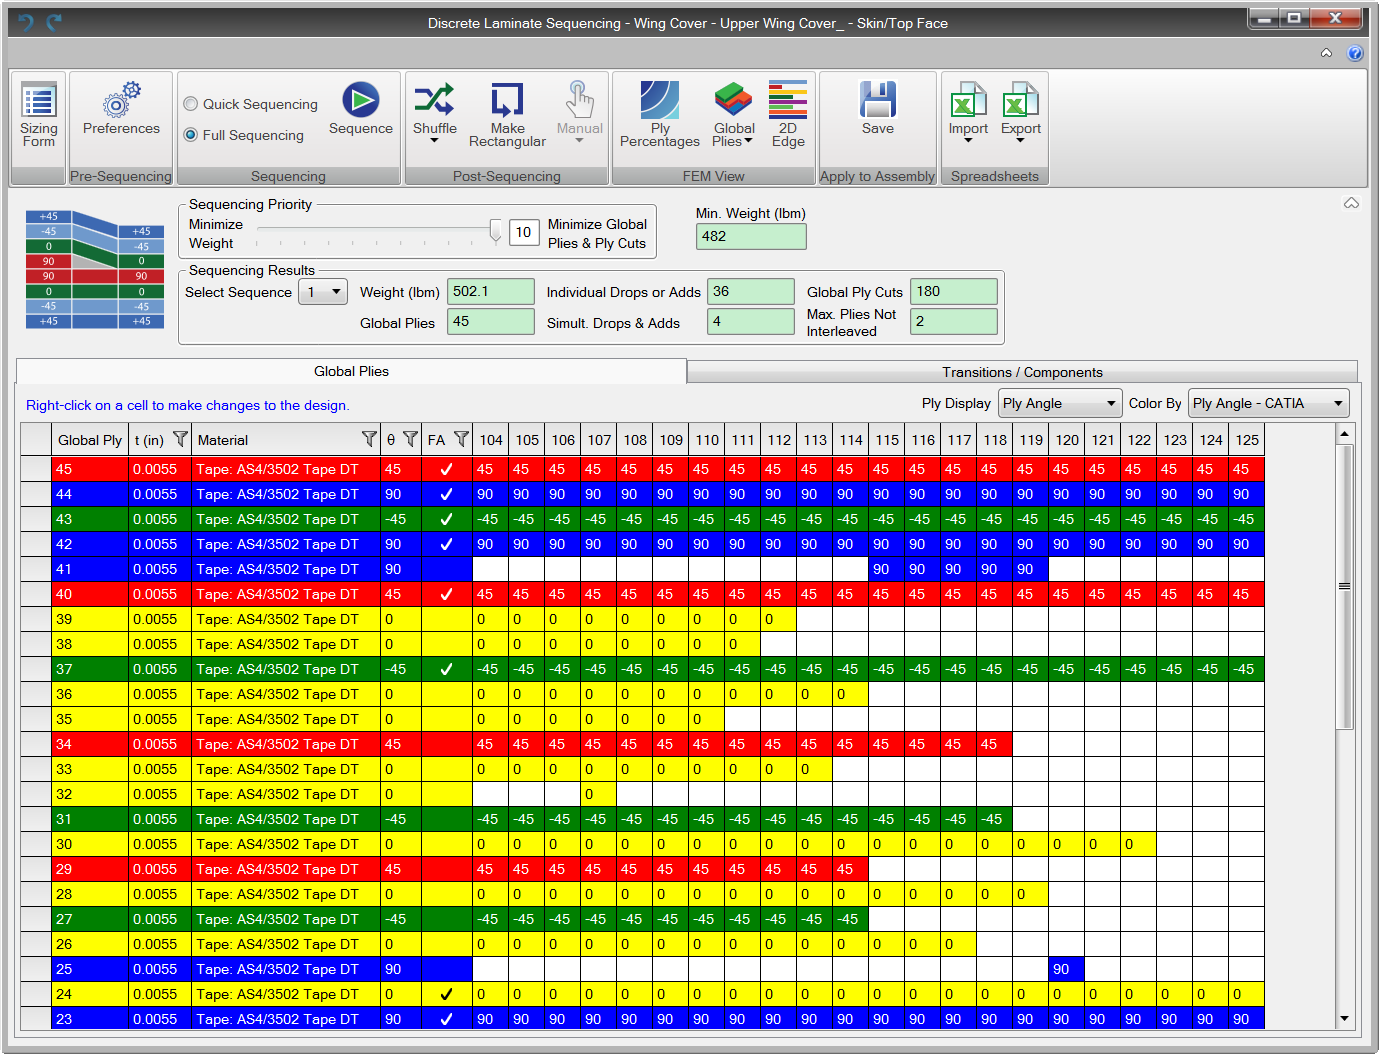Open Ply Percentages view
This screenshot has width=1379, height=1054.
point(659,113)
